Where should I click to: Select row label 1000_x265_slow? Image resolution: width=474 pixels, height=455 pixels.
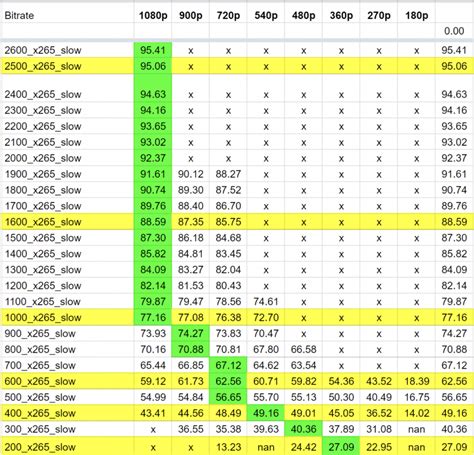click(x=67, y=318)
